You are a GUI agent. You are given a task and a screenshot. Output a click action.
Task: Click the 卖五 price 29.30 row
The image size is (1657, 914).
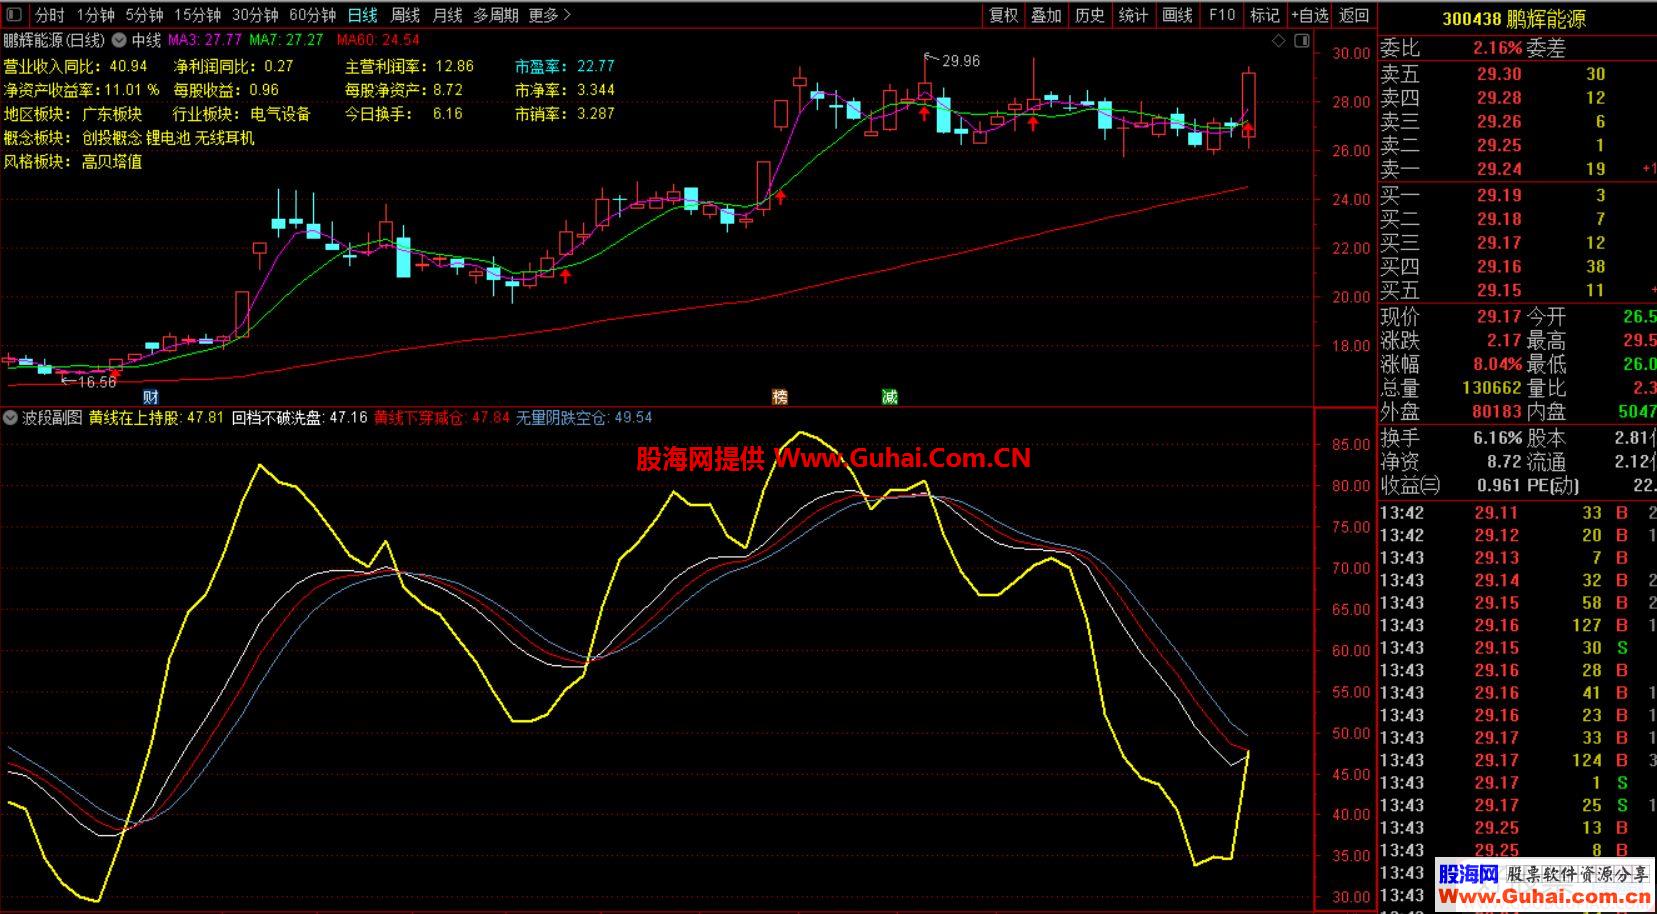click(1517, 74)
